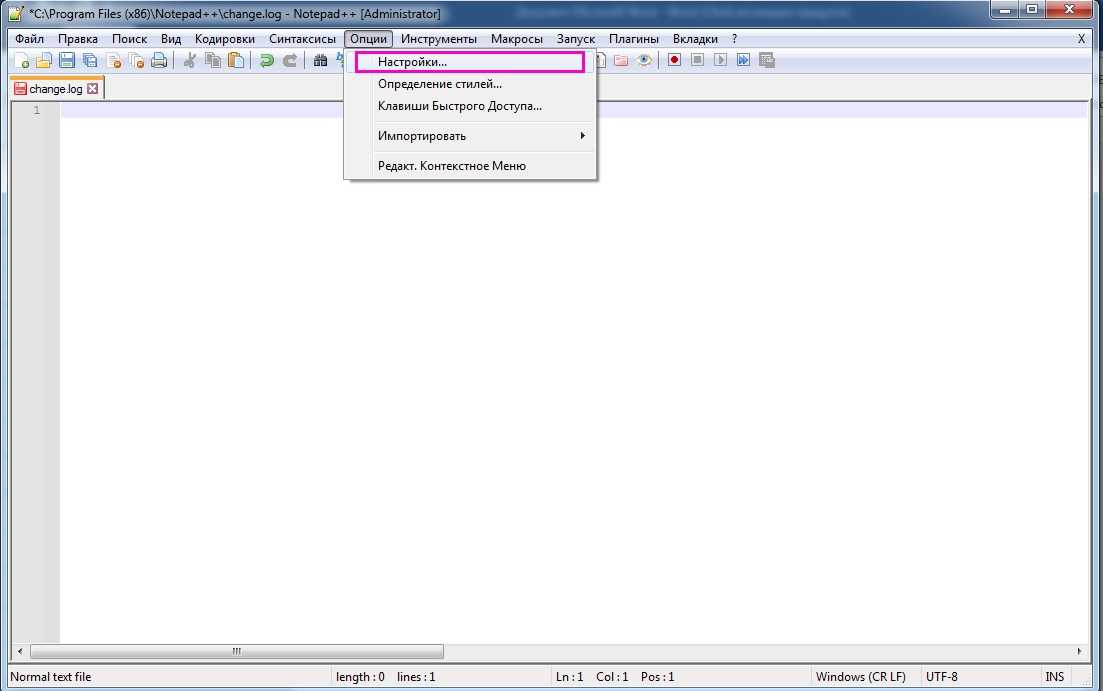The width and height of the screenshot is (1103, 691).
Task: Toggle INS insert mode in status bar
Action: pos(1055,677)
